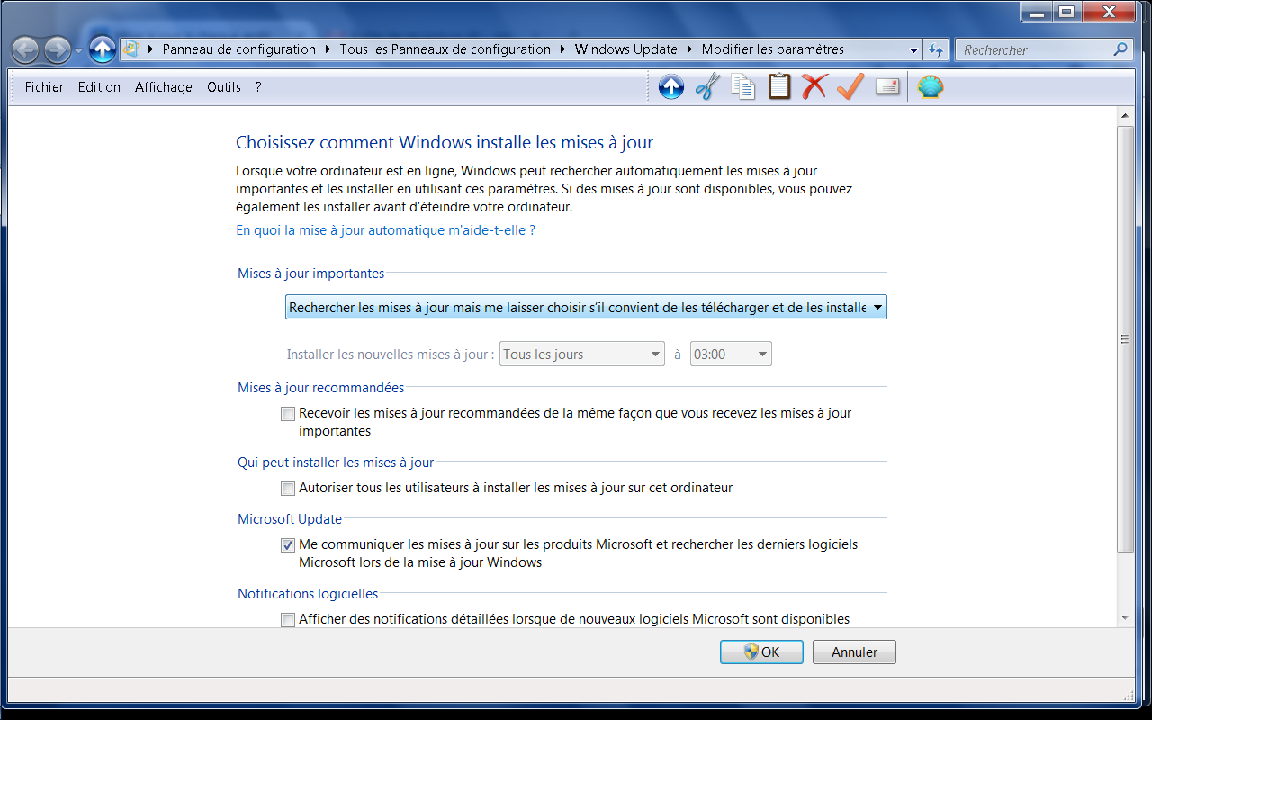1280x800 pixels.
Task: Open the Fichier menu
Action: (x=44, y=87)
